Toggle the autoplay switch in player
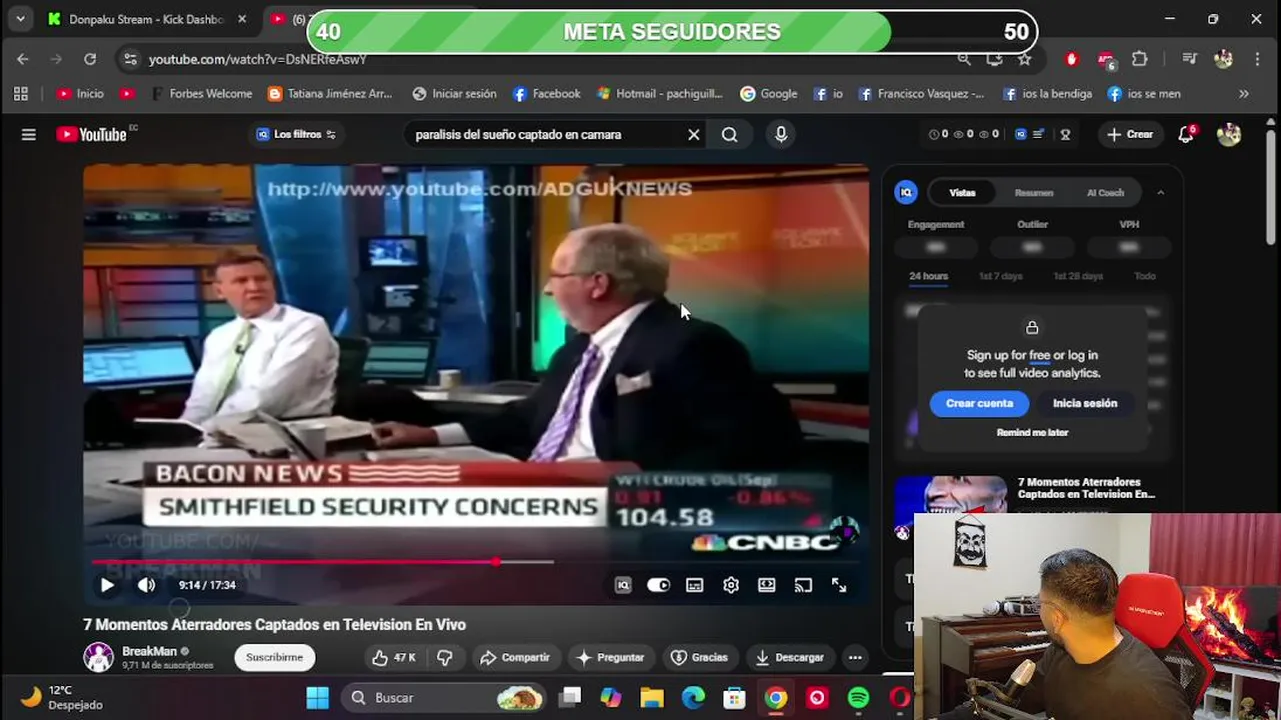Screen dimensions: 1281x720 click(x=658, y=585)
